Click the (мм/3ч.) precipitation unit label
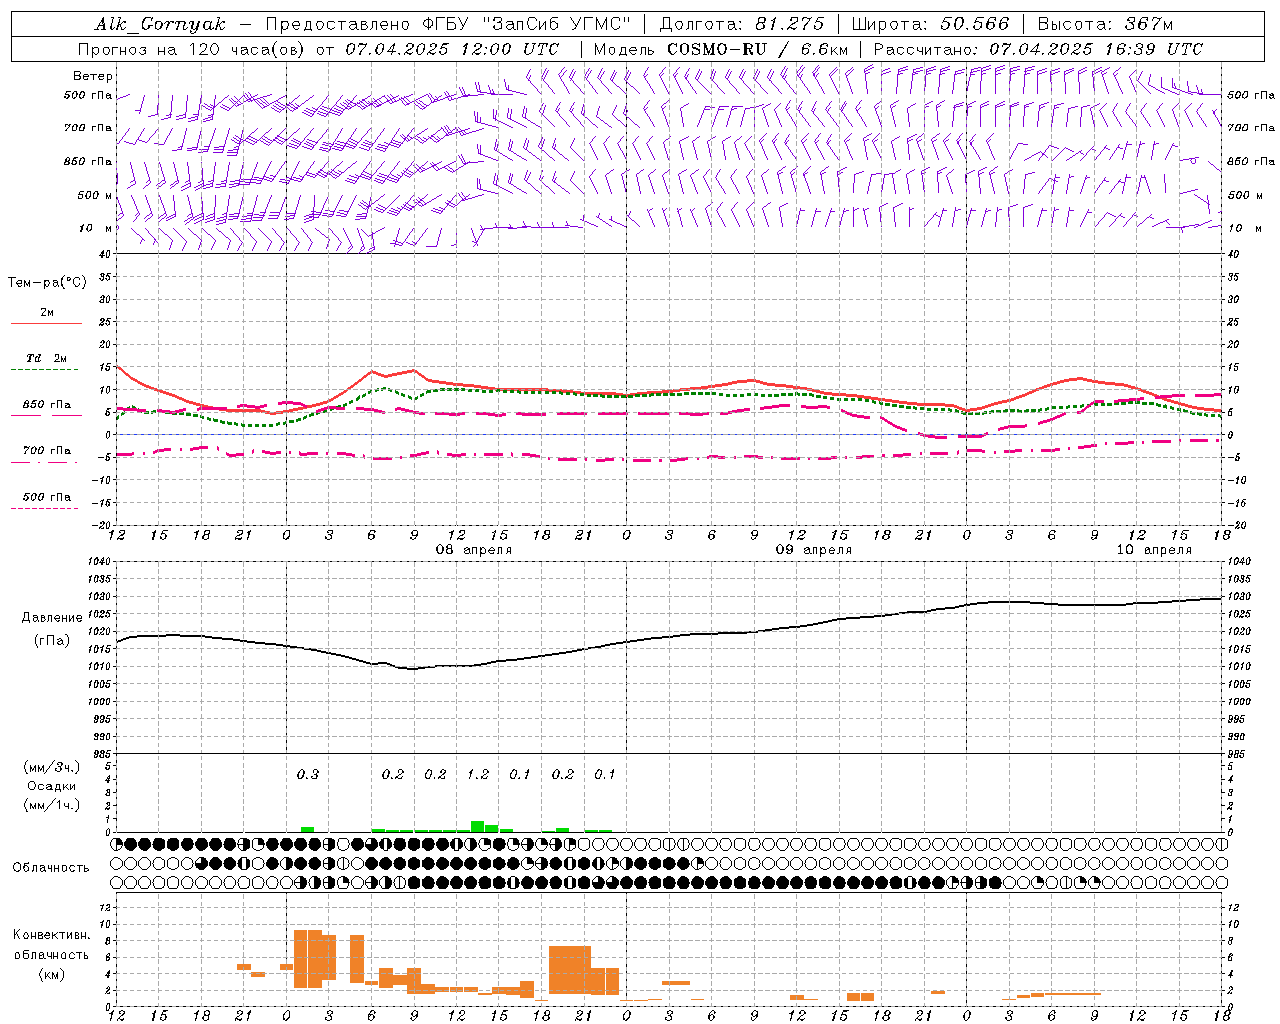1280x1024 pixels. pyautogui.click(x=51, y=767)
